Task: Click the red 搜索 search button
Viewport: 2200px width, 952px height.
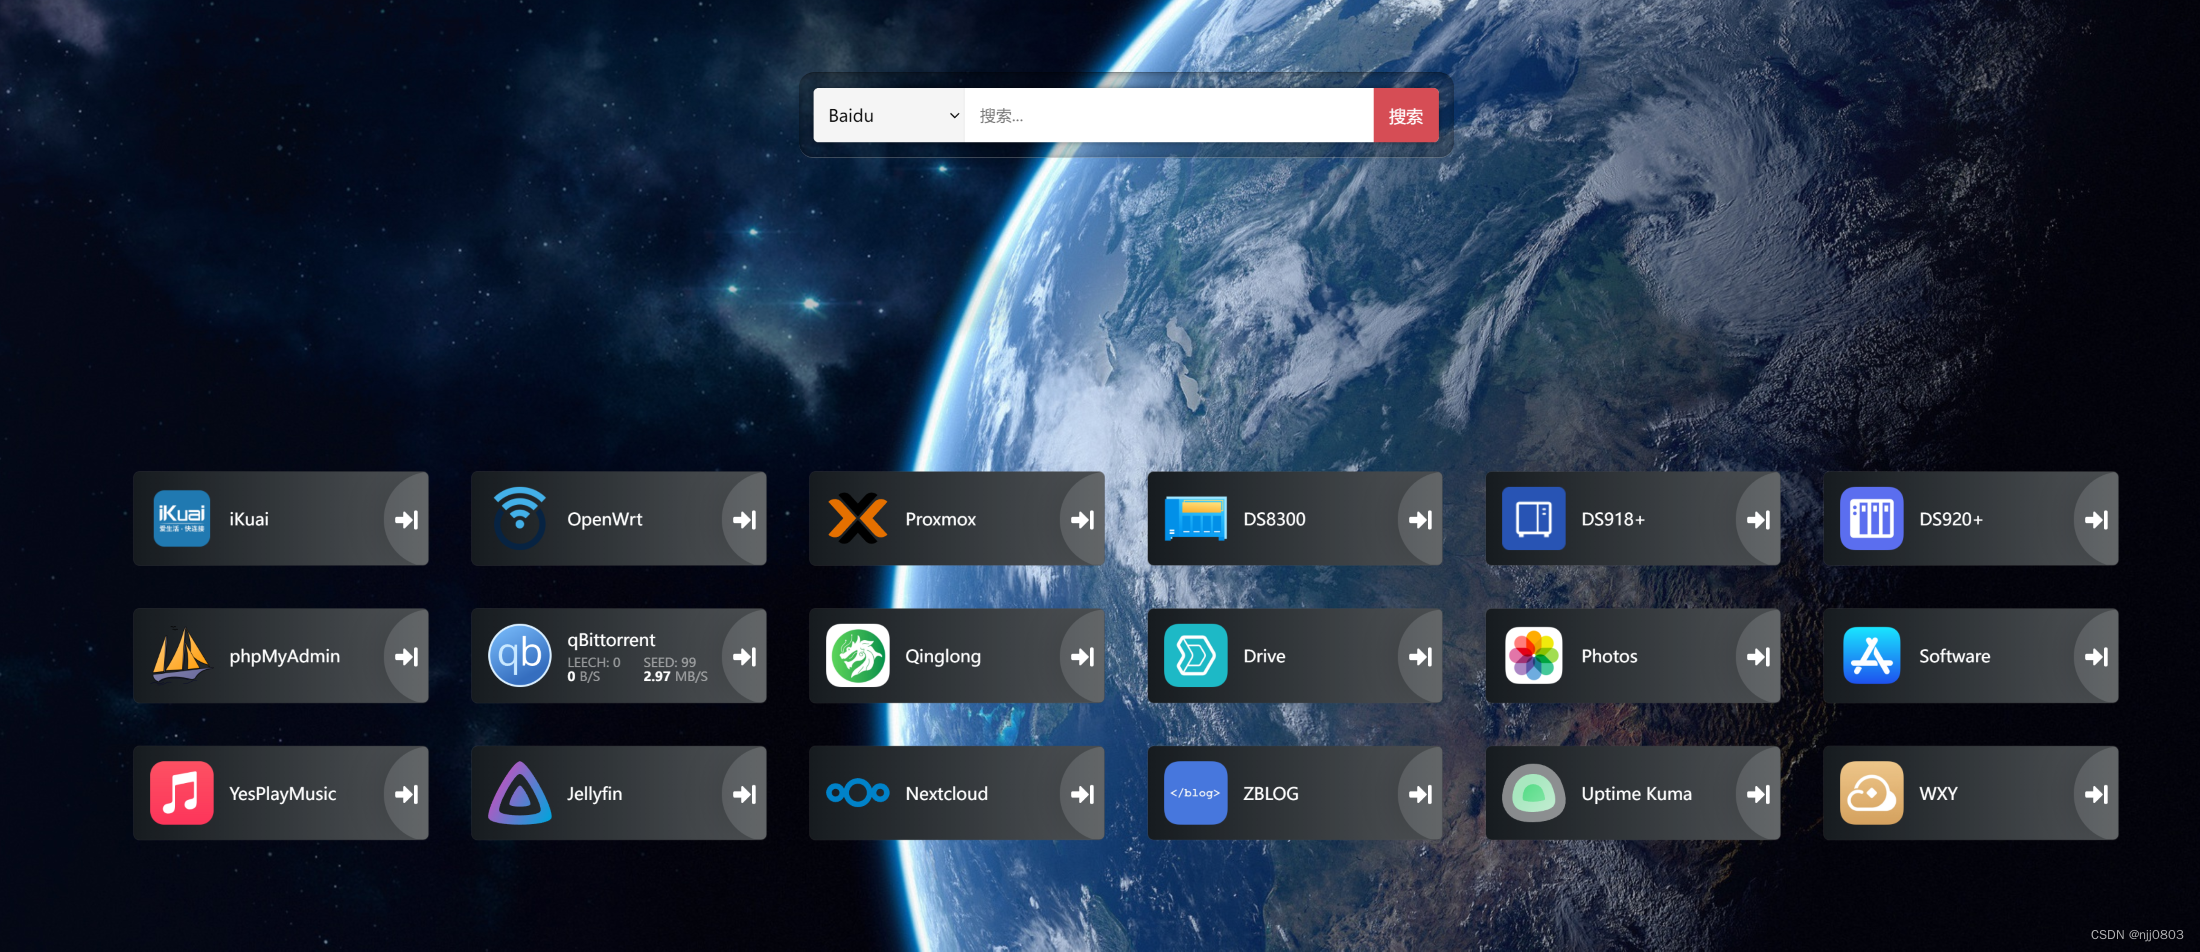Action: (1406, 115)
